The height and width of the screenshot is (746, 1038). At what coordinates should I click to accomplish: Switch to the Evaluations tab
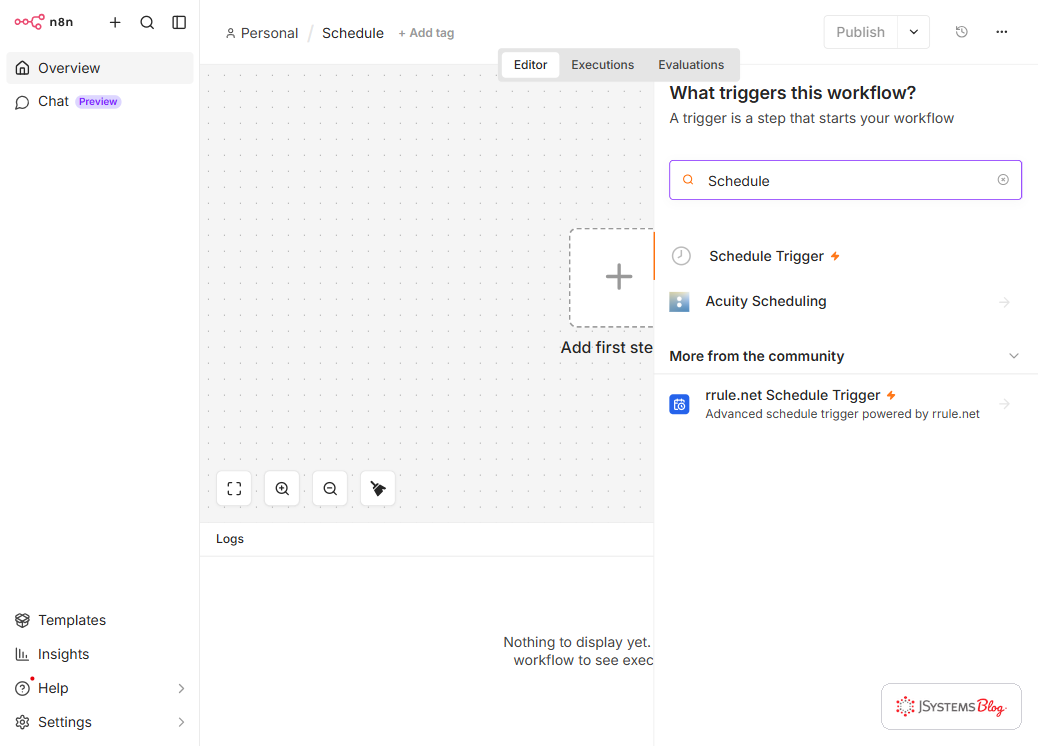pyautogui.click(x=691, y=65)
